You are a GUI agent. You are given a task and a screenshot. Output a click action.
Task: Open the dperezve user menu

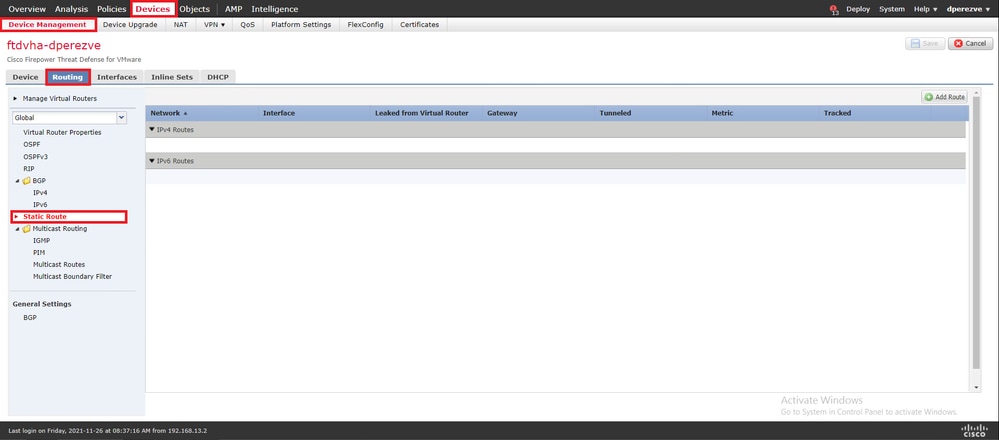point(968,10)
